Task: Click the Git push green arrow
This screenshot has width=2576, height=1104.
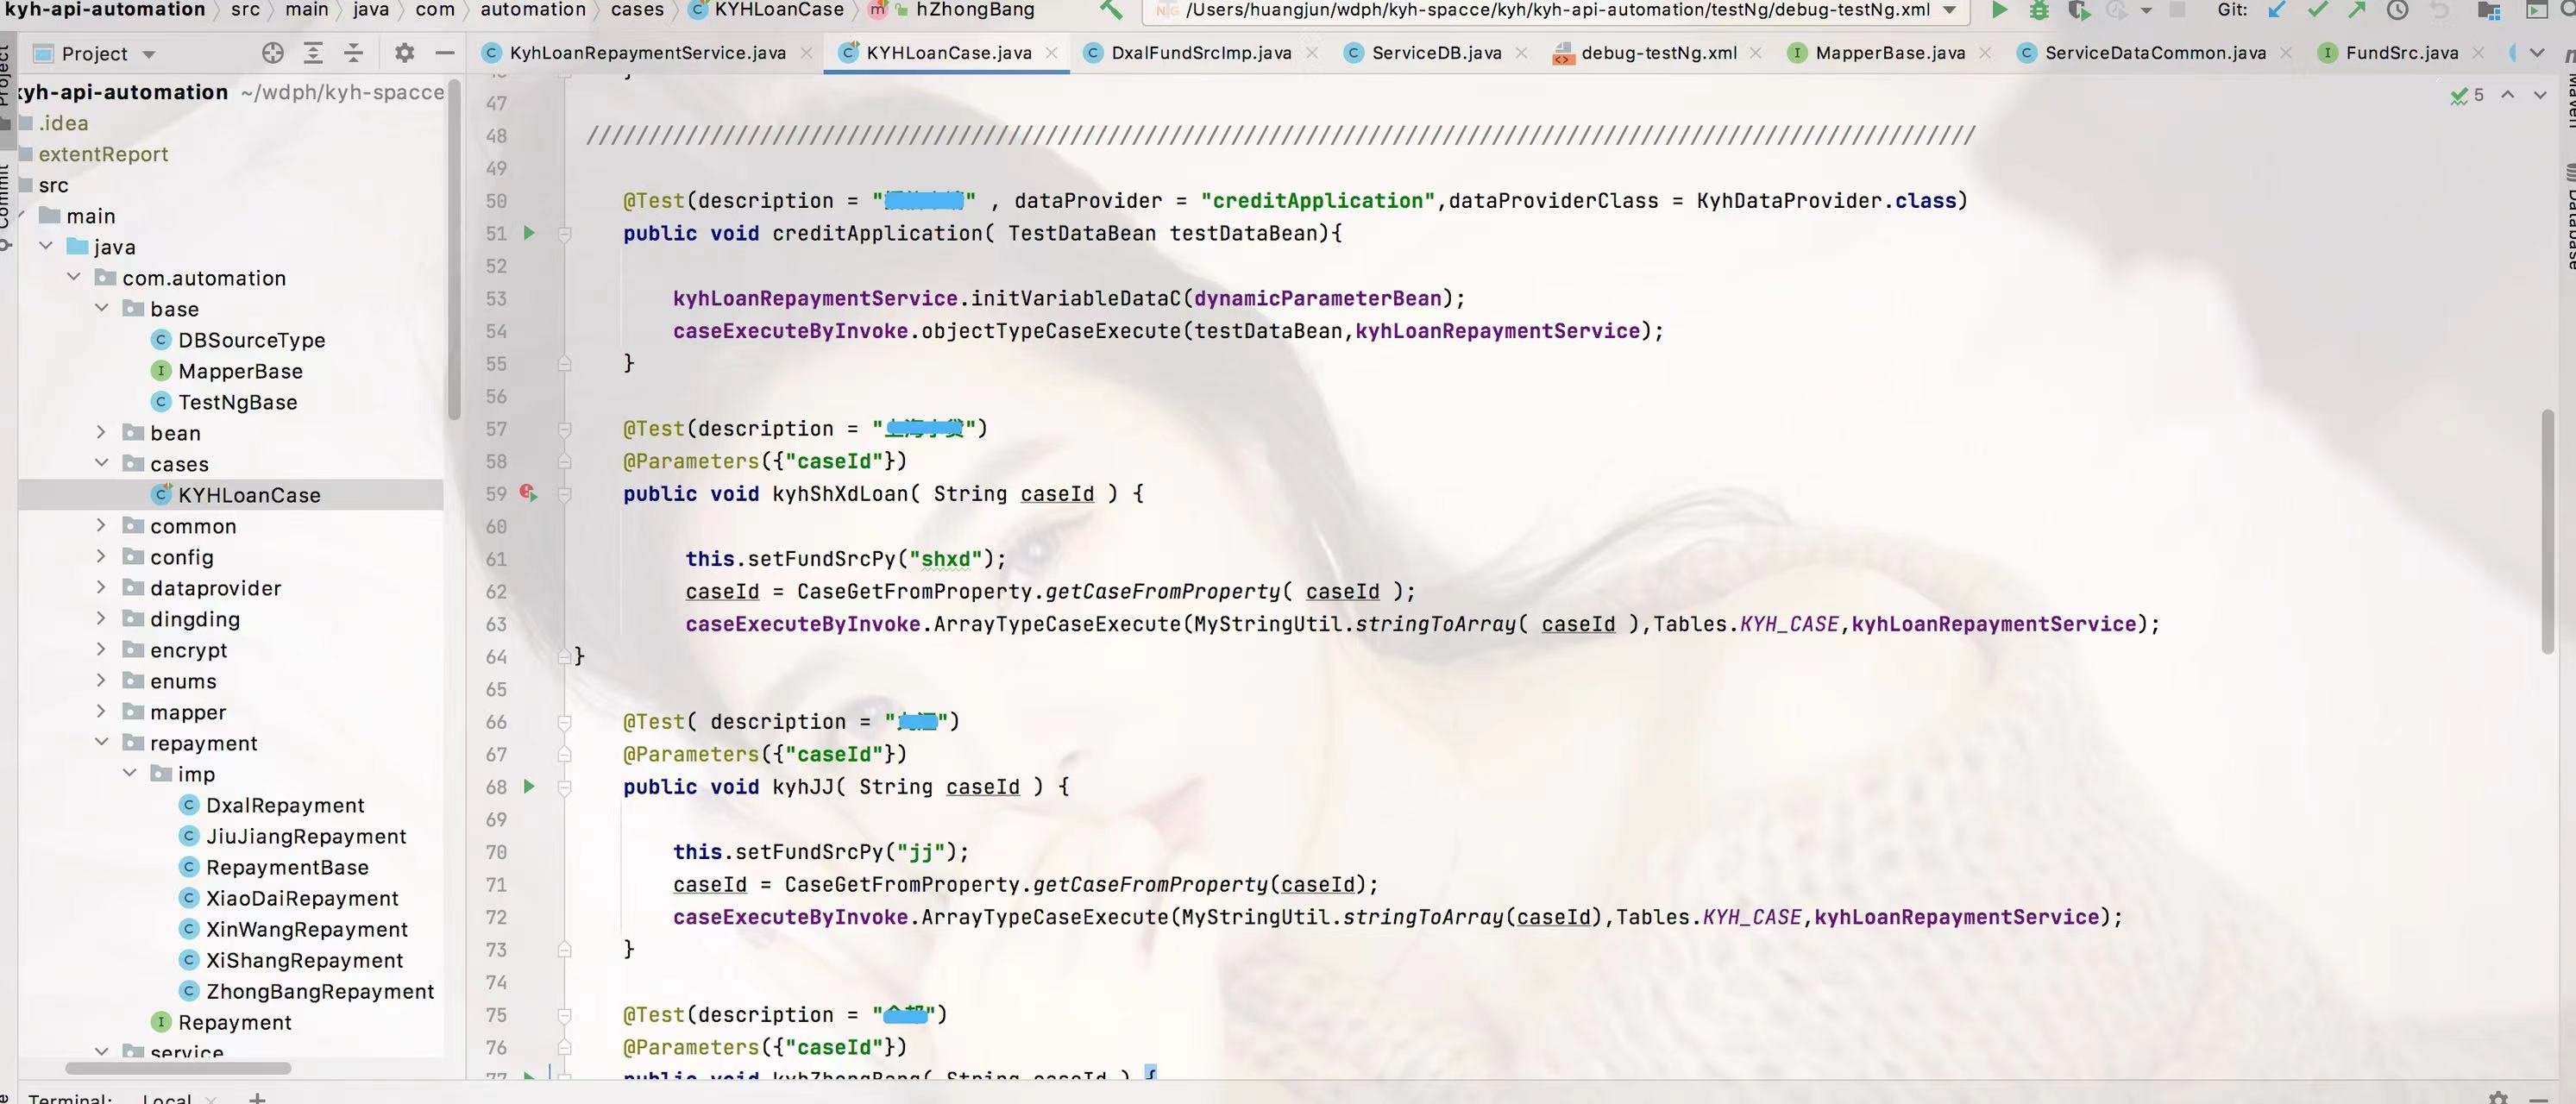Action: (x=2357, y=10)
